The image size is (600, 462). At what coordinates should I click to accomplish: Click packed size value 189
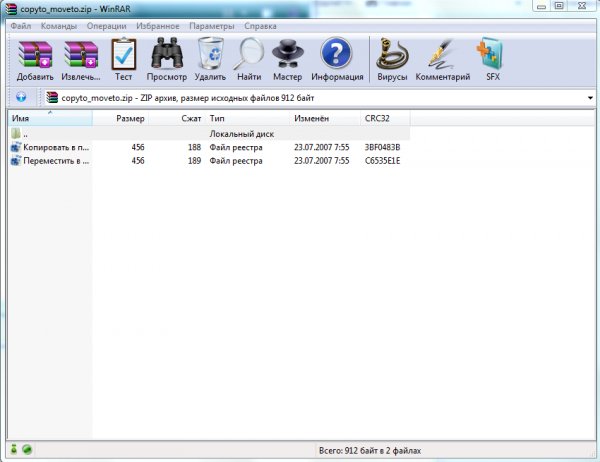click(x=194, y=161)
